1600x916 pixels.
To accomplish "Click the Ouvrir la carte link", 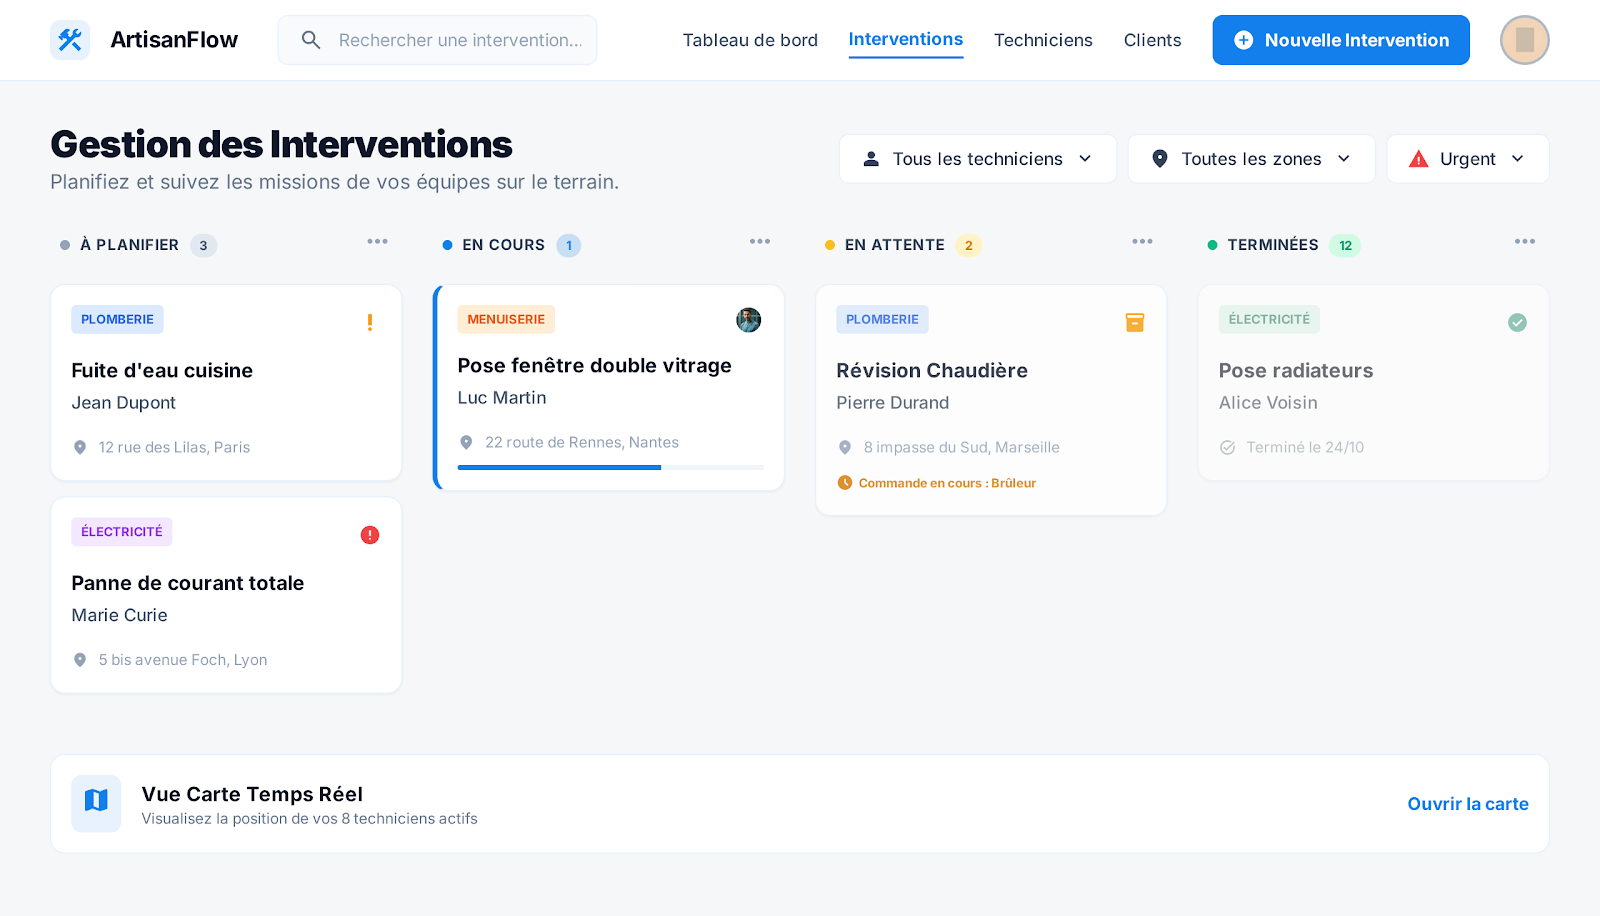I will pyautogui.click(x=1467, y=804).
